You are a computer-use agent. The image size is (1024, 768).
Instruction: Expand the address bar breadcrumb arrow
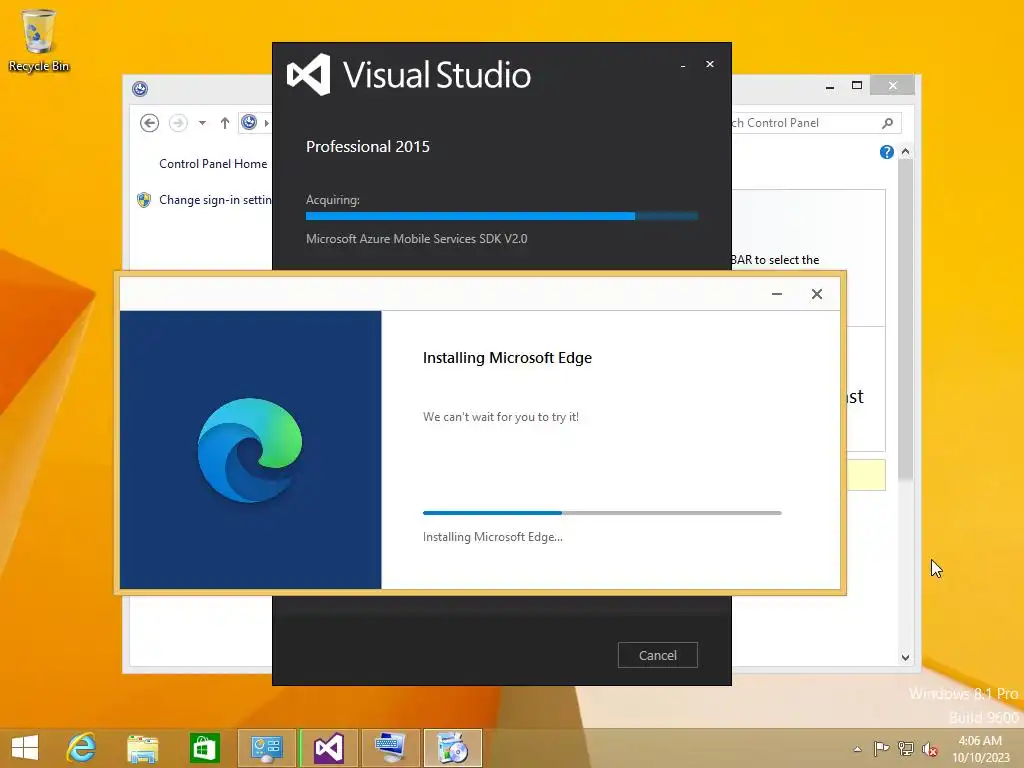point(266,123)
